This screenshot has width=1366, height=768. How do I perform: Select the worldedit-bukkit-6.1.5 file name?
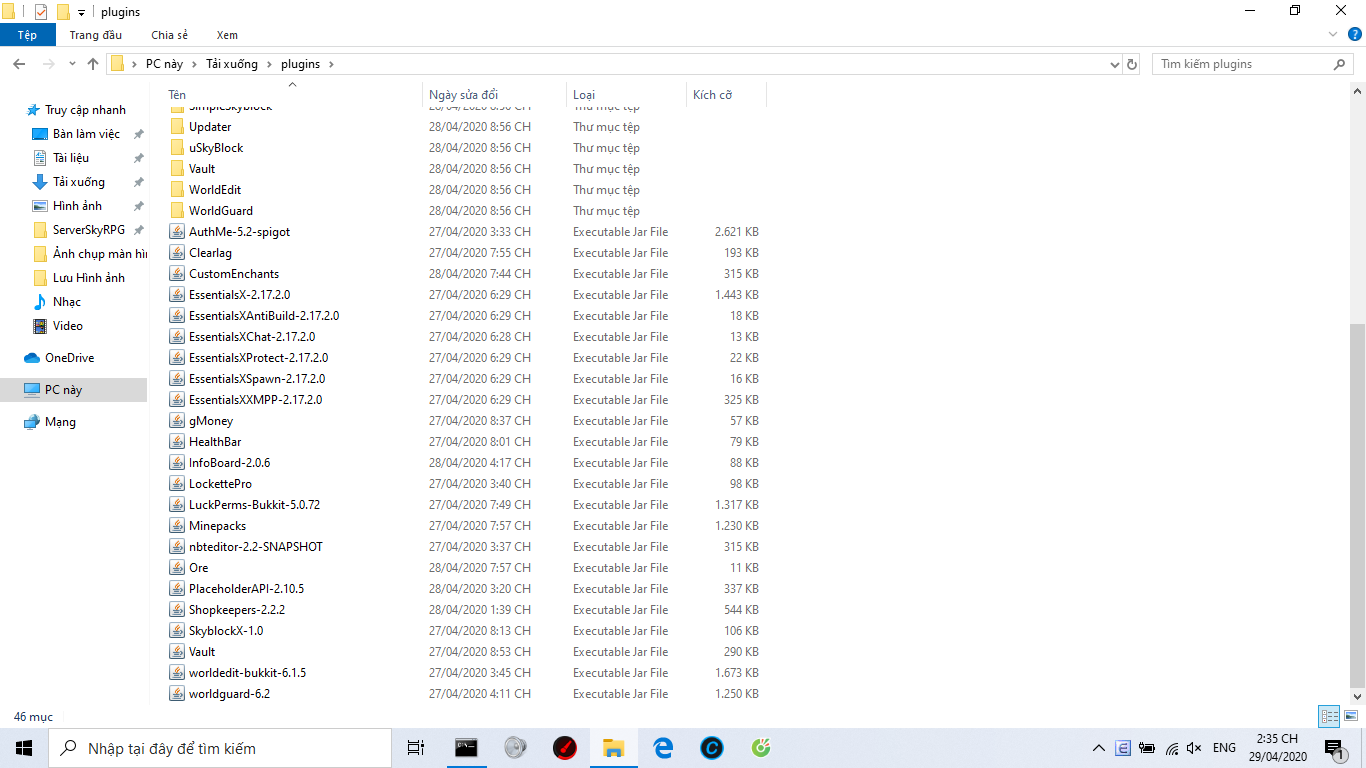[x=247, y=673]
